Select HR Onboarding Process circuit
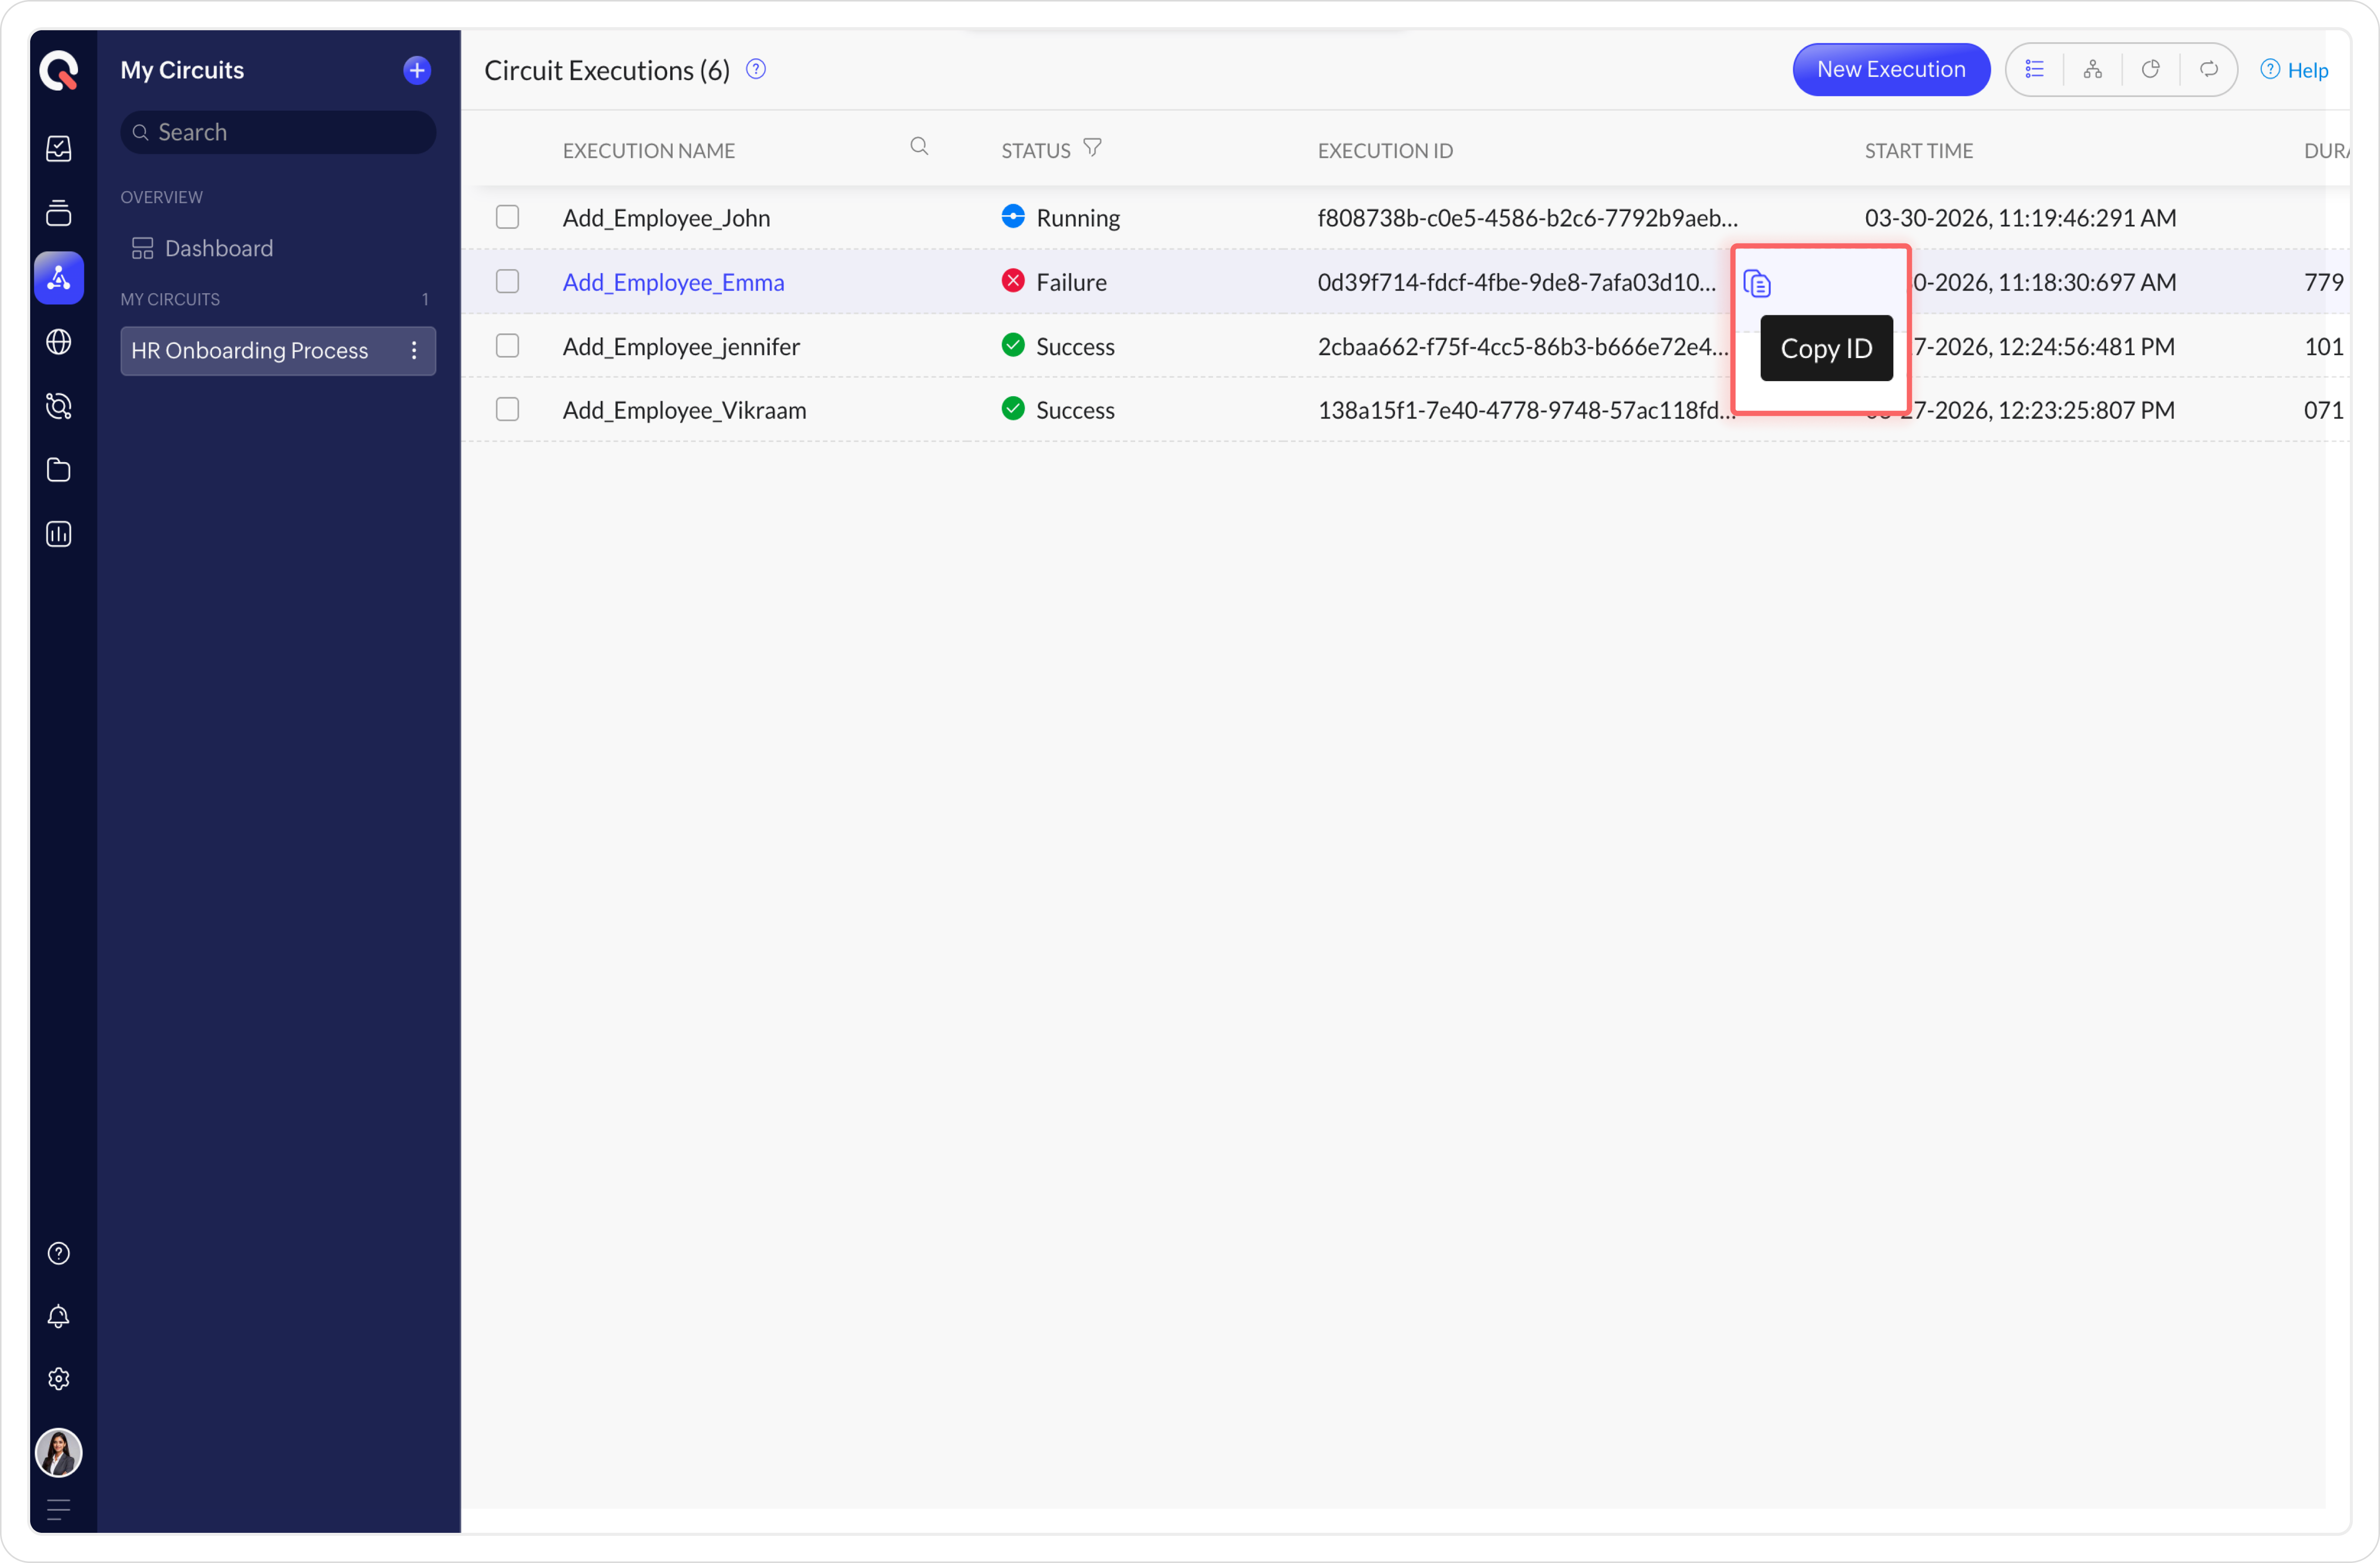The width and height of the screenshot is (2380, 1563). pos(250,350)
